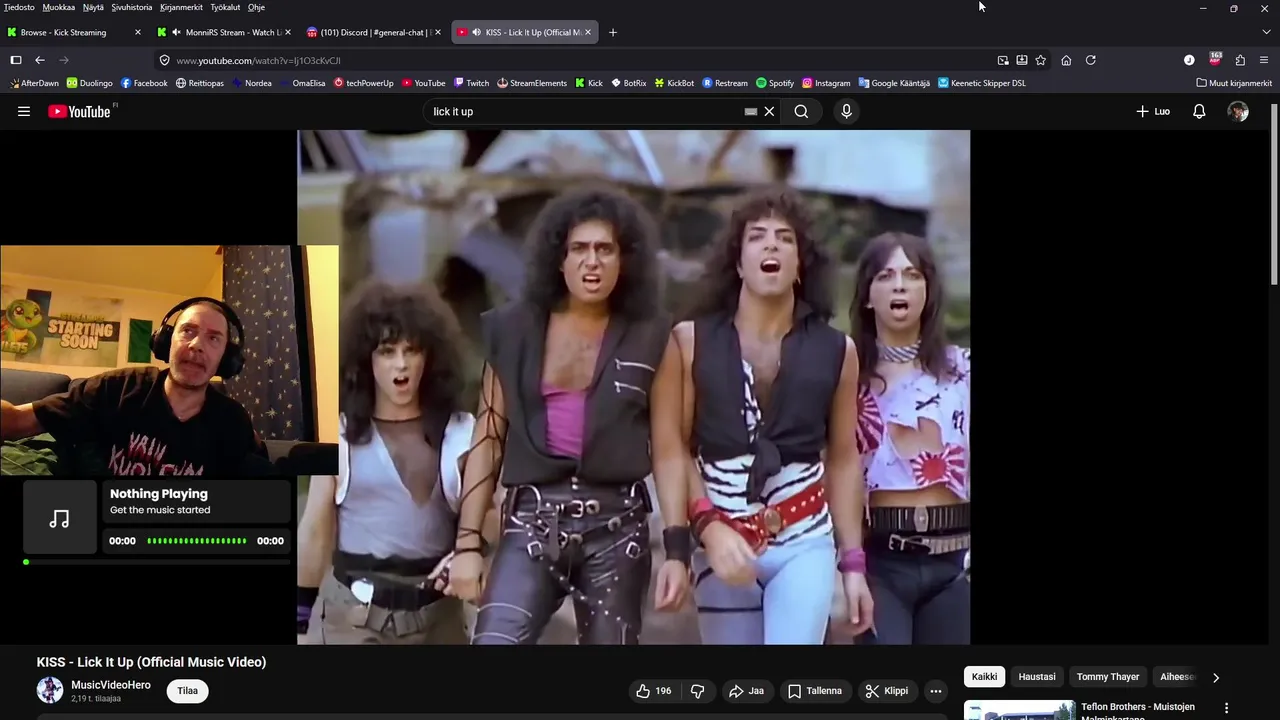Share the video with Jaa
1280x720 pixels.
(x=746, y=691)
